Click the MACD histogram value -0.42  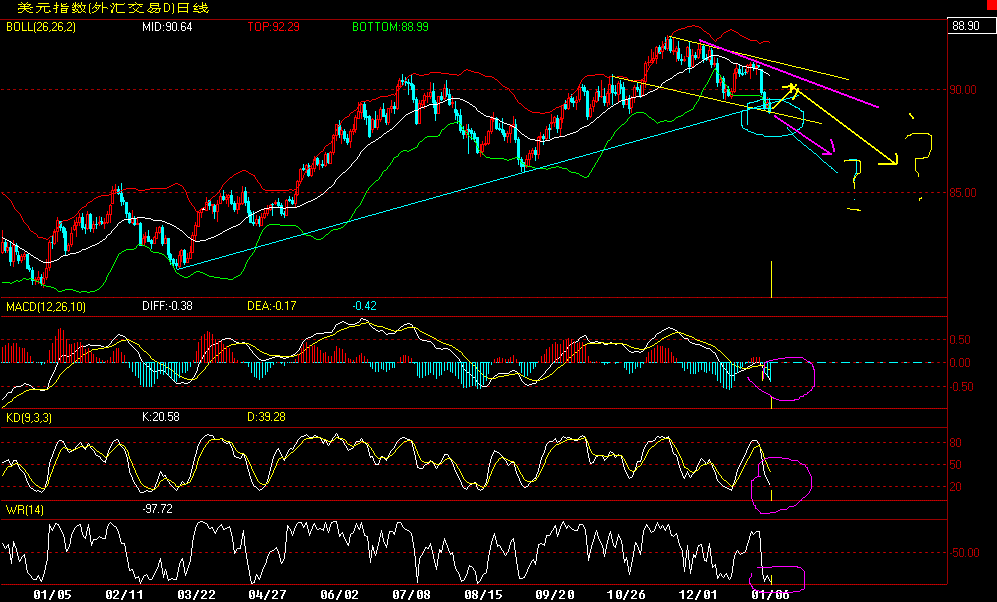coord(364,306)
